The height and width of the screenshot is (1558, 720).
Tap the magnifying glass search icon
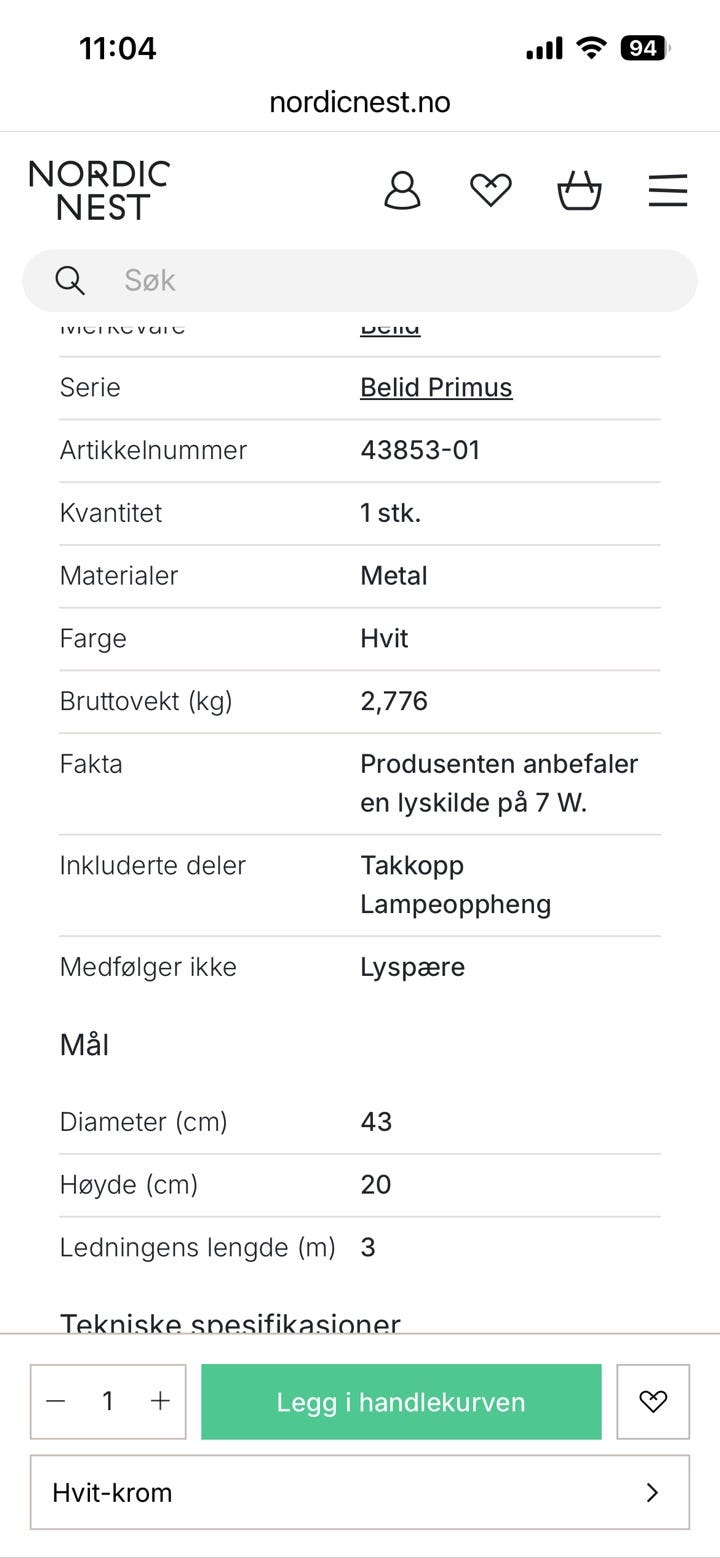point(70,281)
